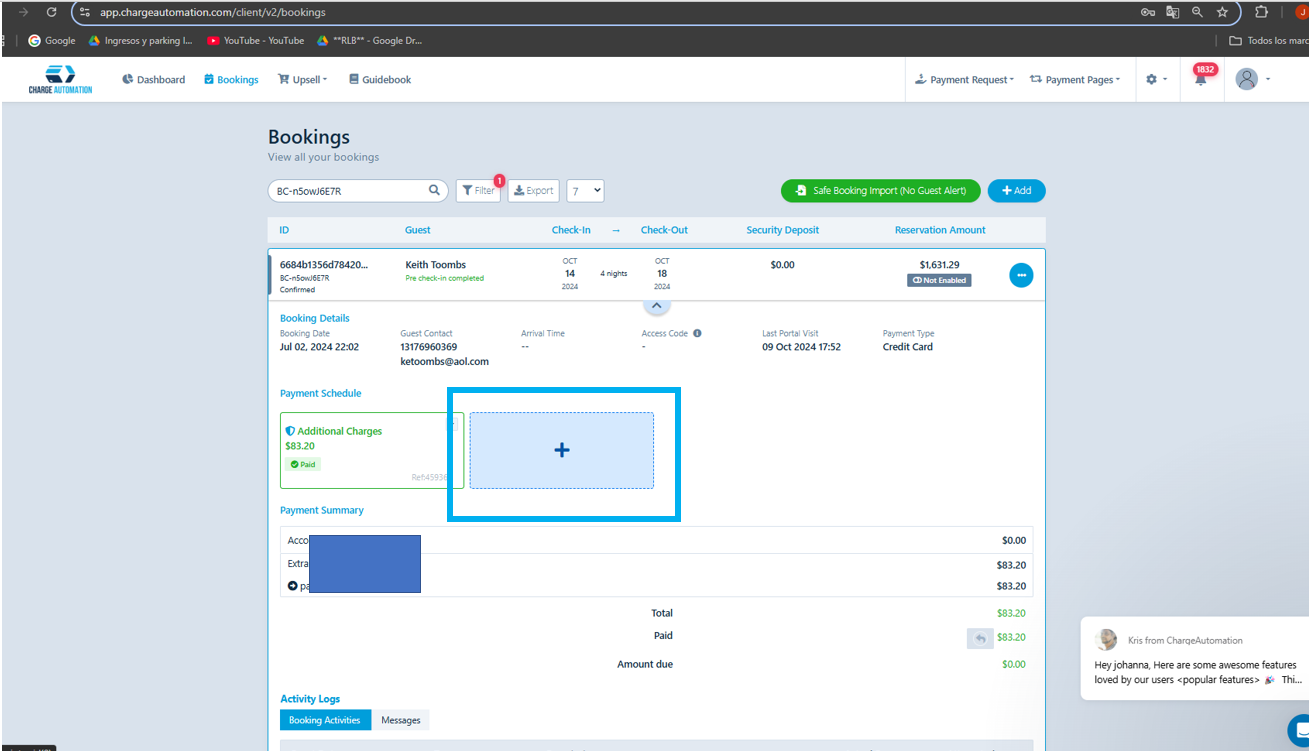Go forward in the browser
The image size is (1309, 751).
[23, 12]
